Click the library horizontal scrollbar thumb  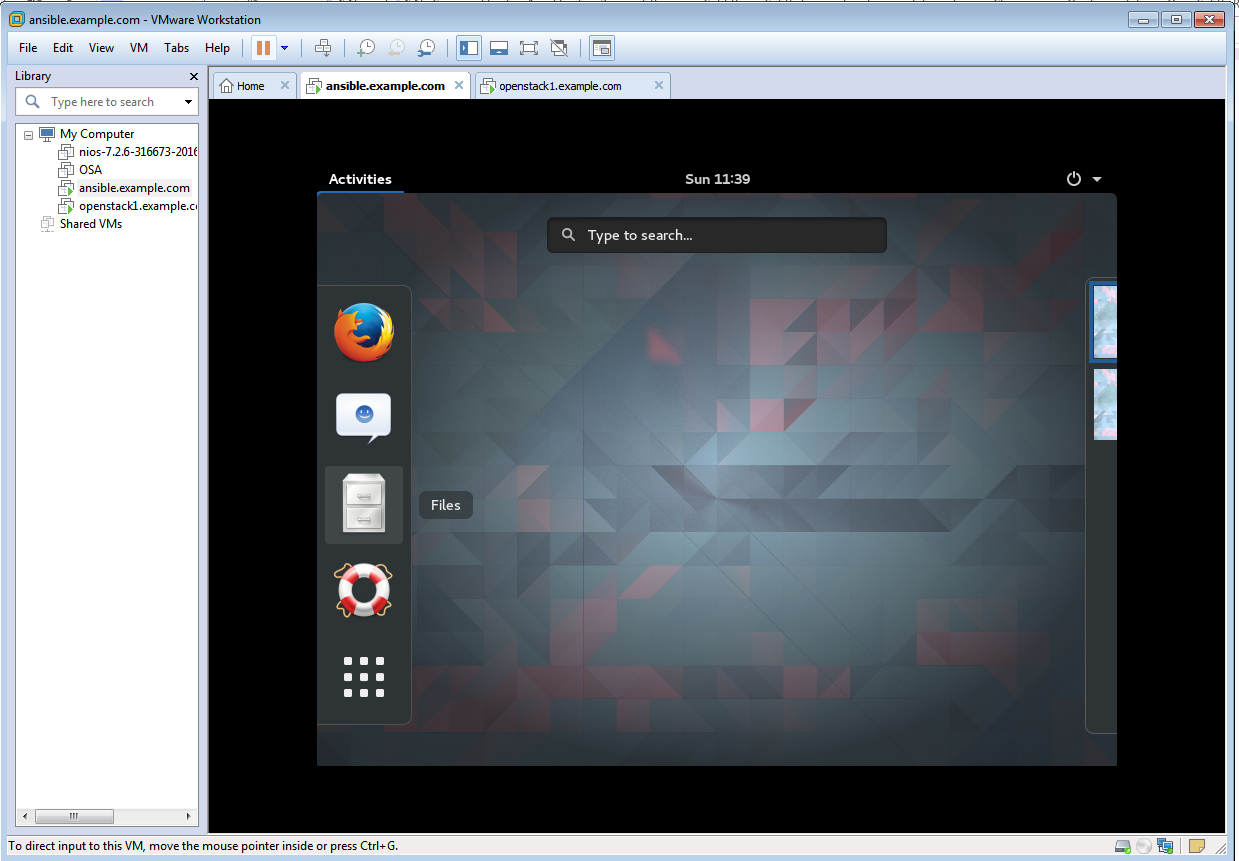pos(74,817)
